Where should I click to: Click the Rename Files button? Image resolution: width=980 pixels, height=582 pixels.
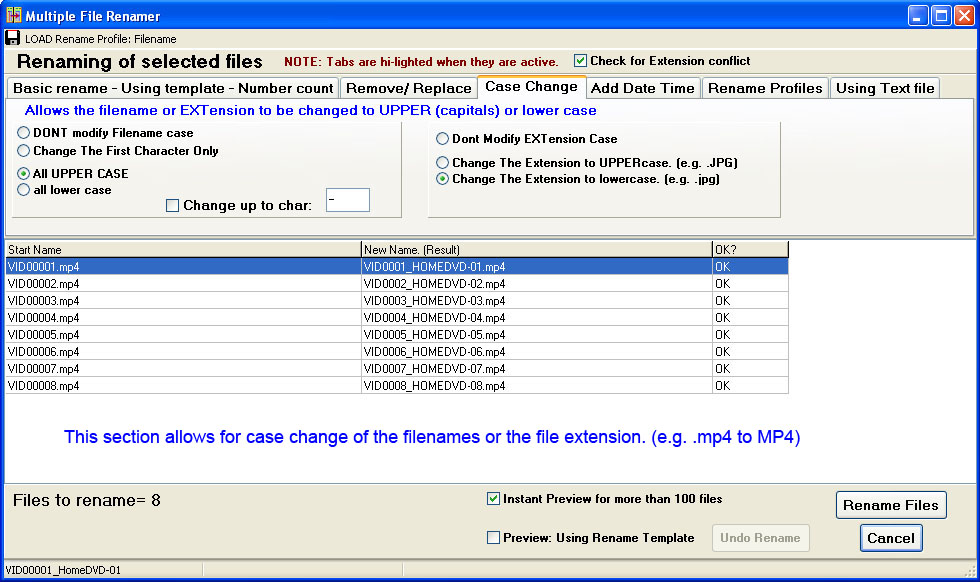[x=891, y=505]
